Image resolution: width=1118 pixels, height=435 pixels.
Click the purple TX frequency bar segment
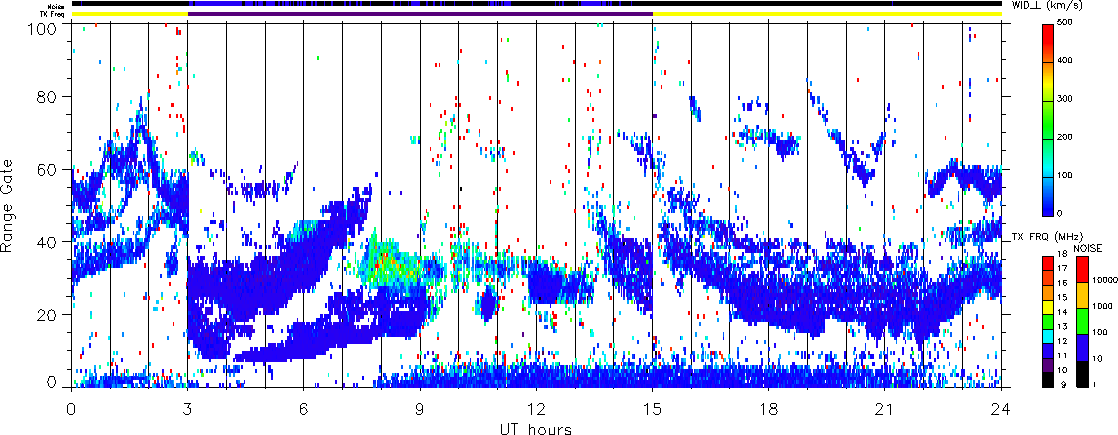pos(420,14)
